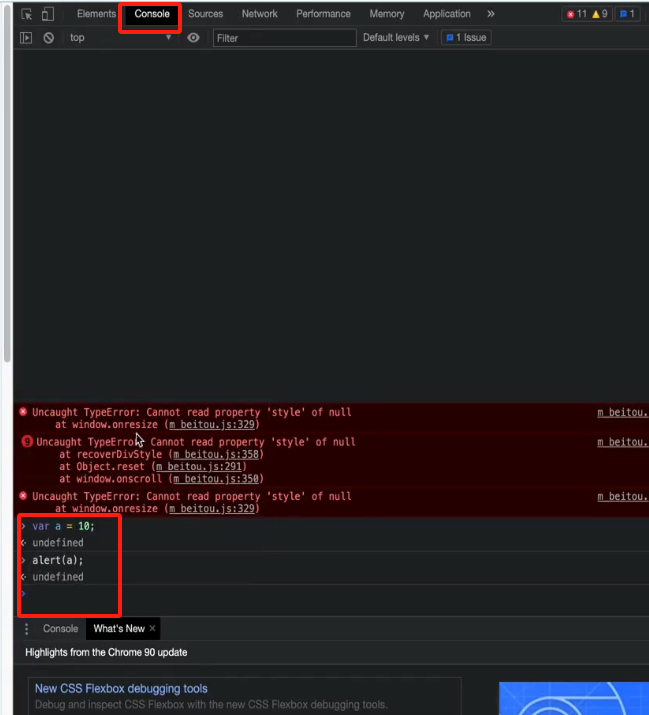Click the first error's red icon
The image size is (649, 715).
[x=23, y=412]
